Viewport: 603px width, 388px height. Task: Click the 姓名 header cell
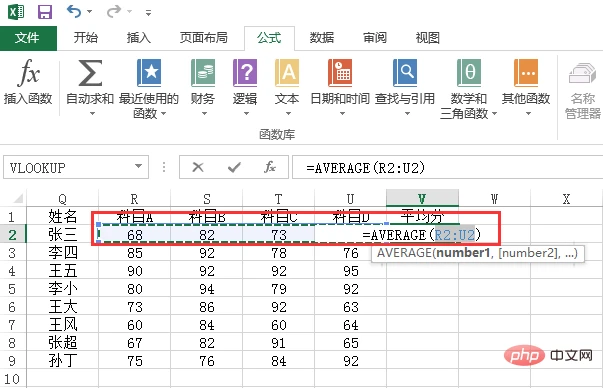[x=62, y=217]
